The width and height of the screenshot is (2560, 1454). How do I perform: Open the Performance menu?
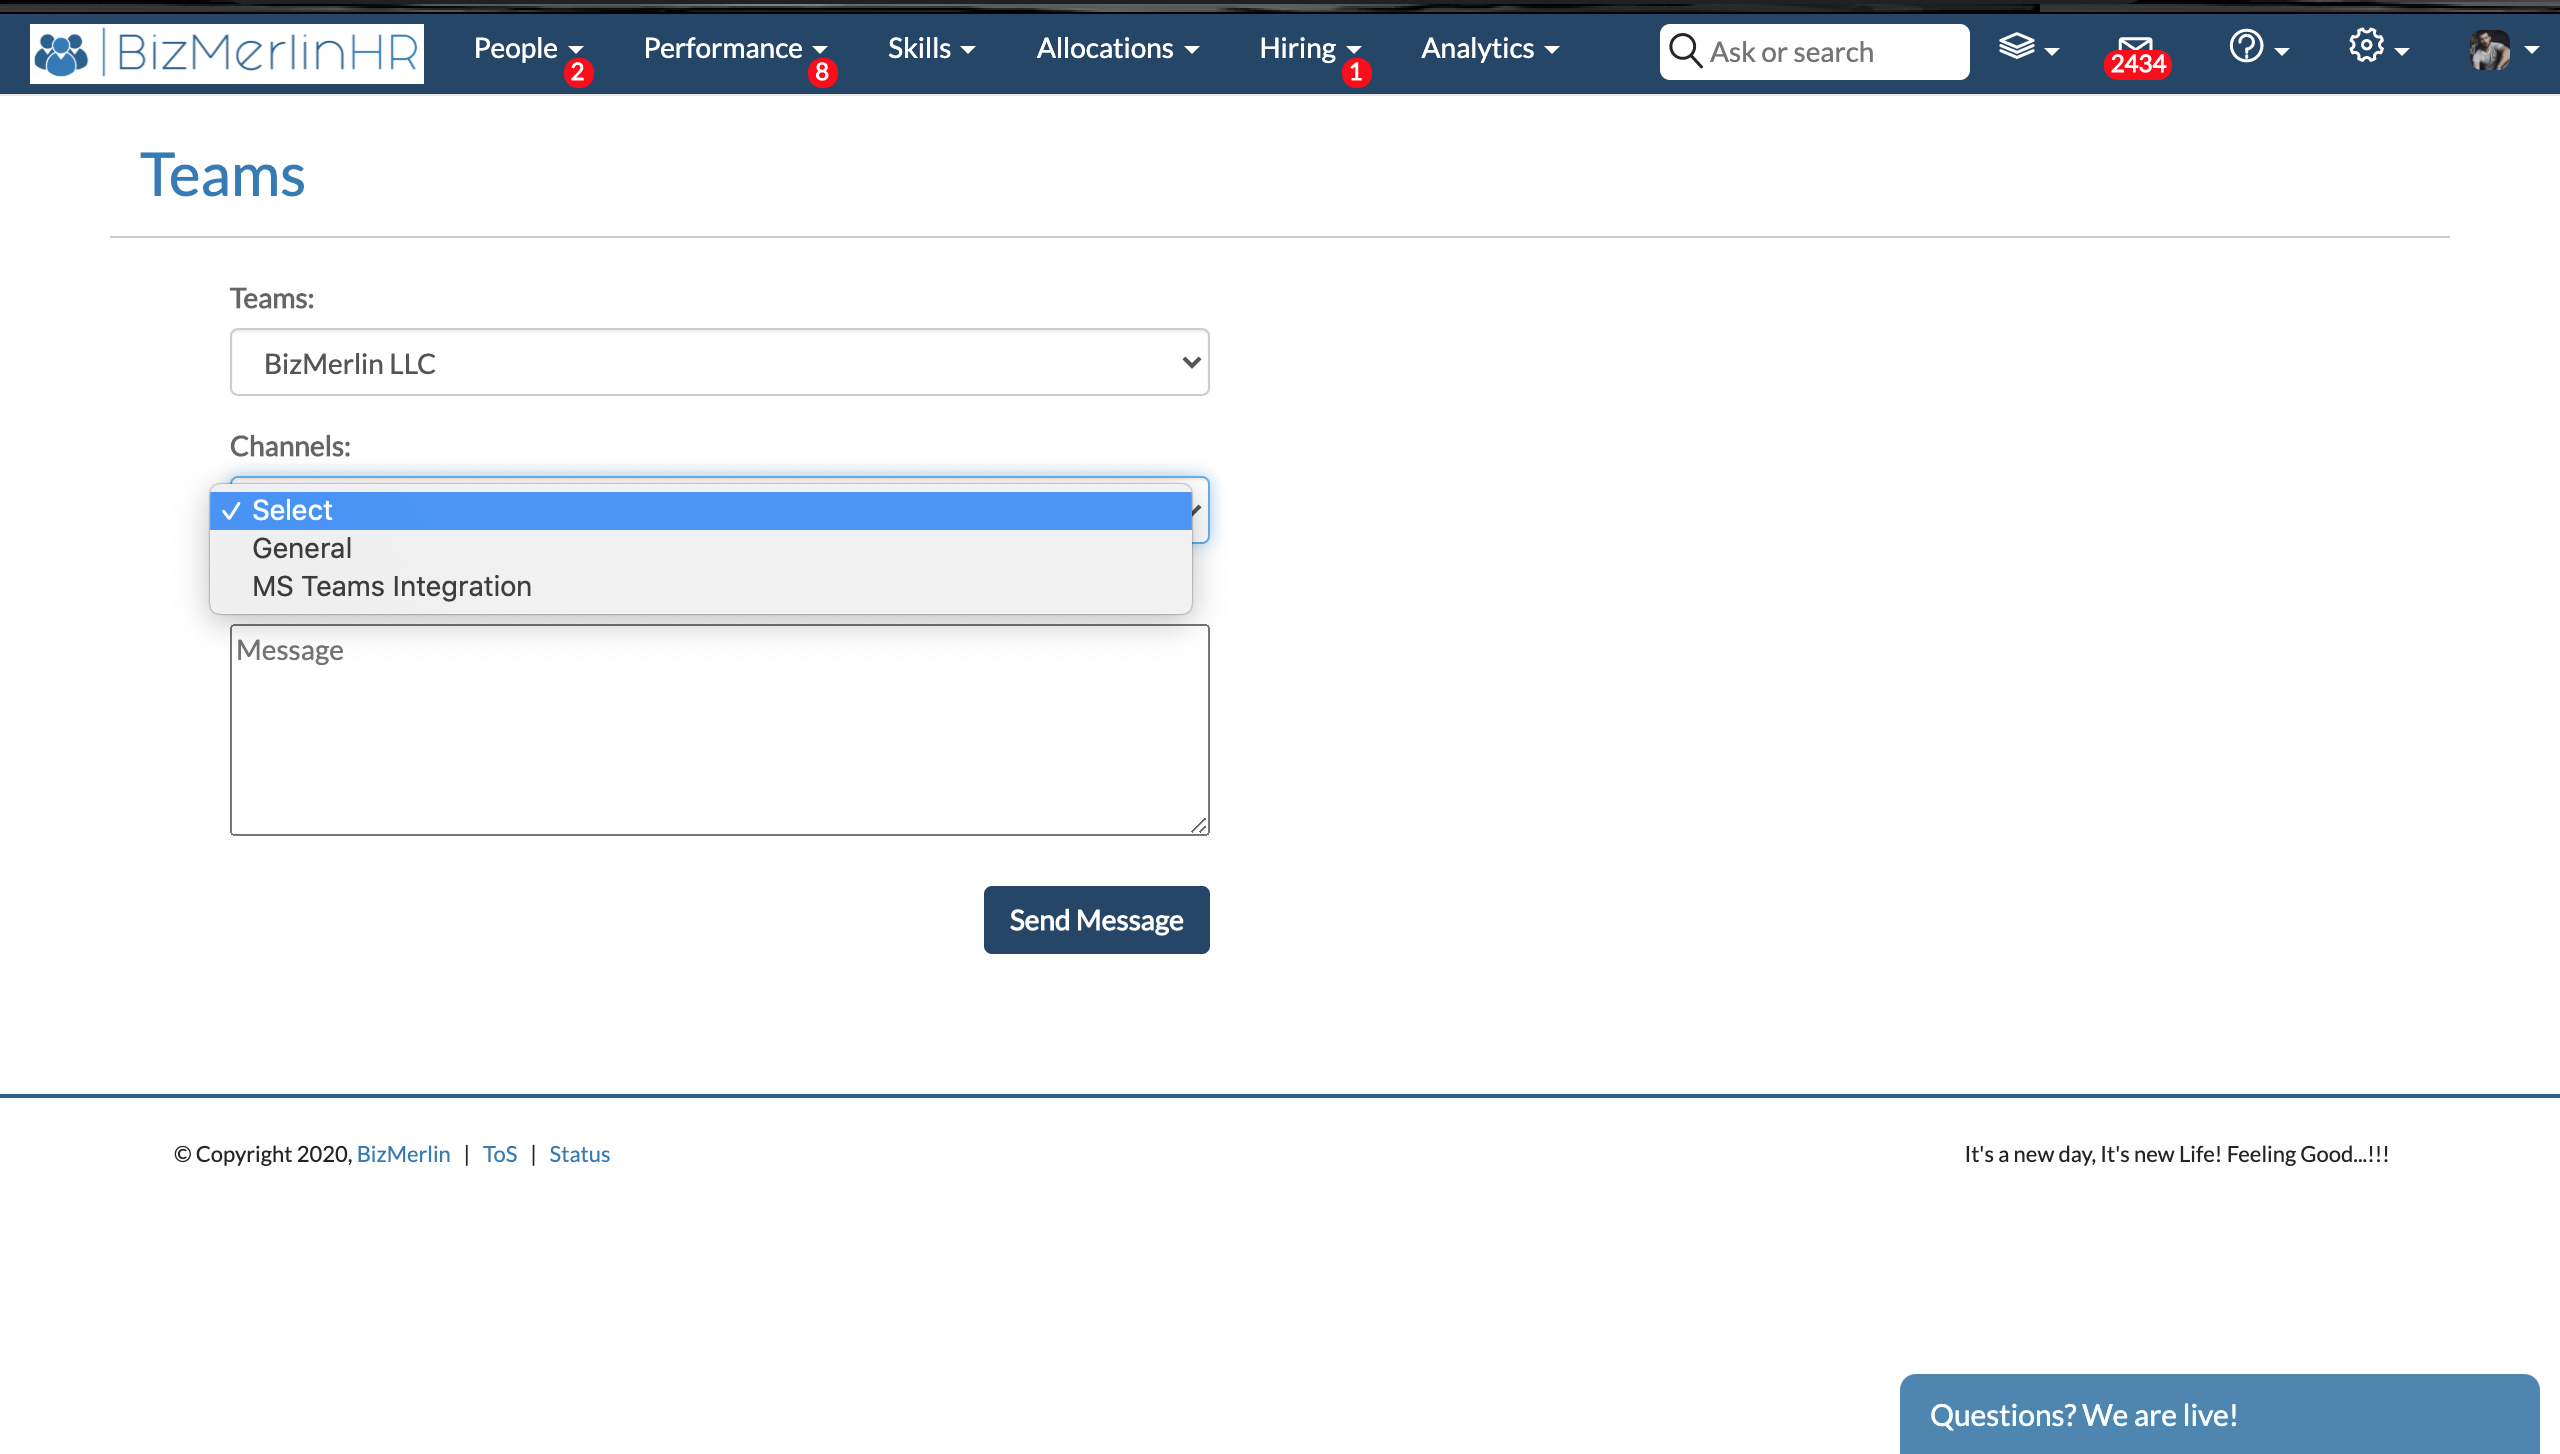pos(735,48)
